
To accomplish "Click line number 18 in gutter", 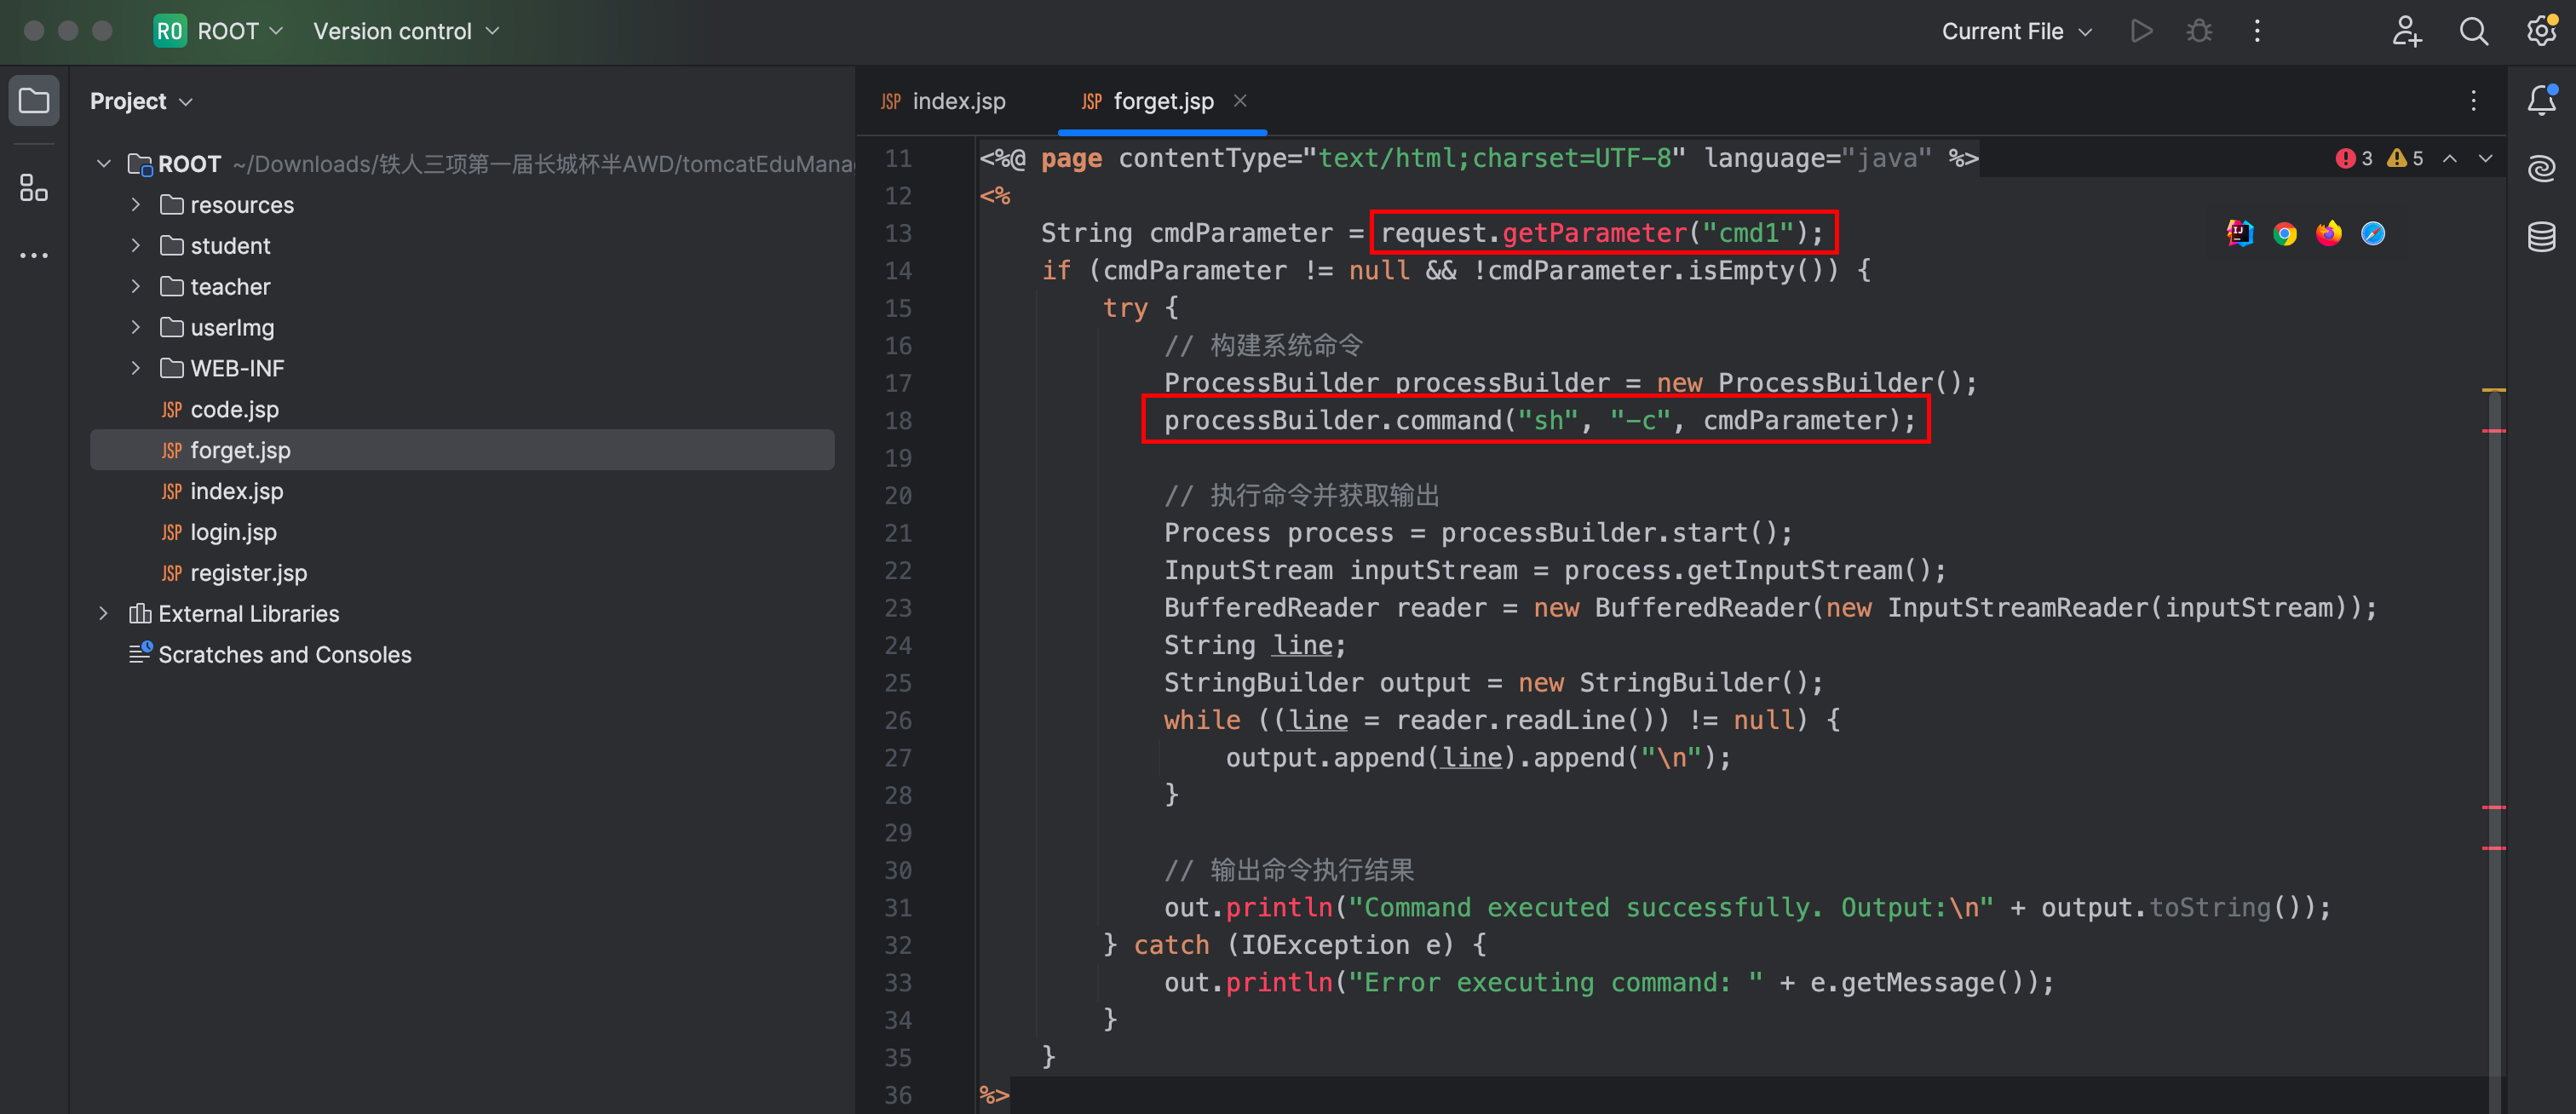I will click(x=897, y=420).
